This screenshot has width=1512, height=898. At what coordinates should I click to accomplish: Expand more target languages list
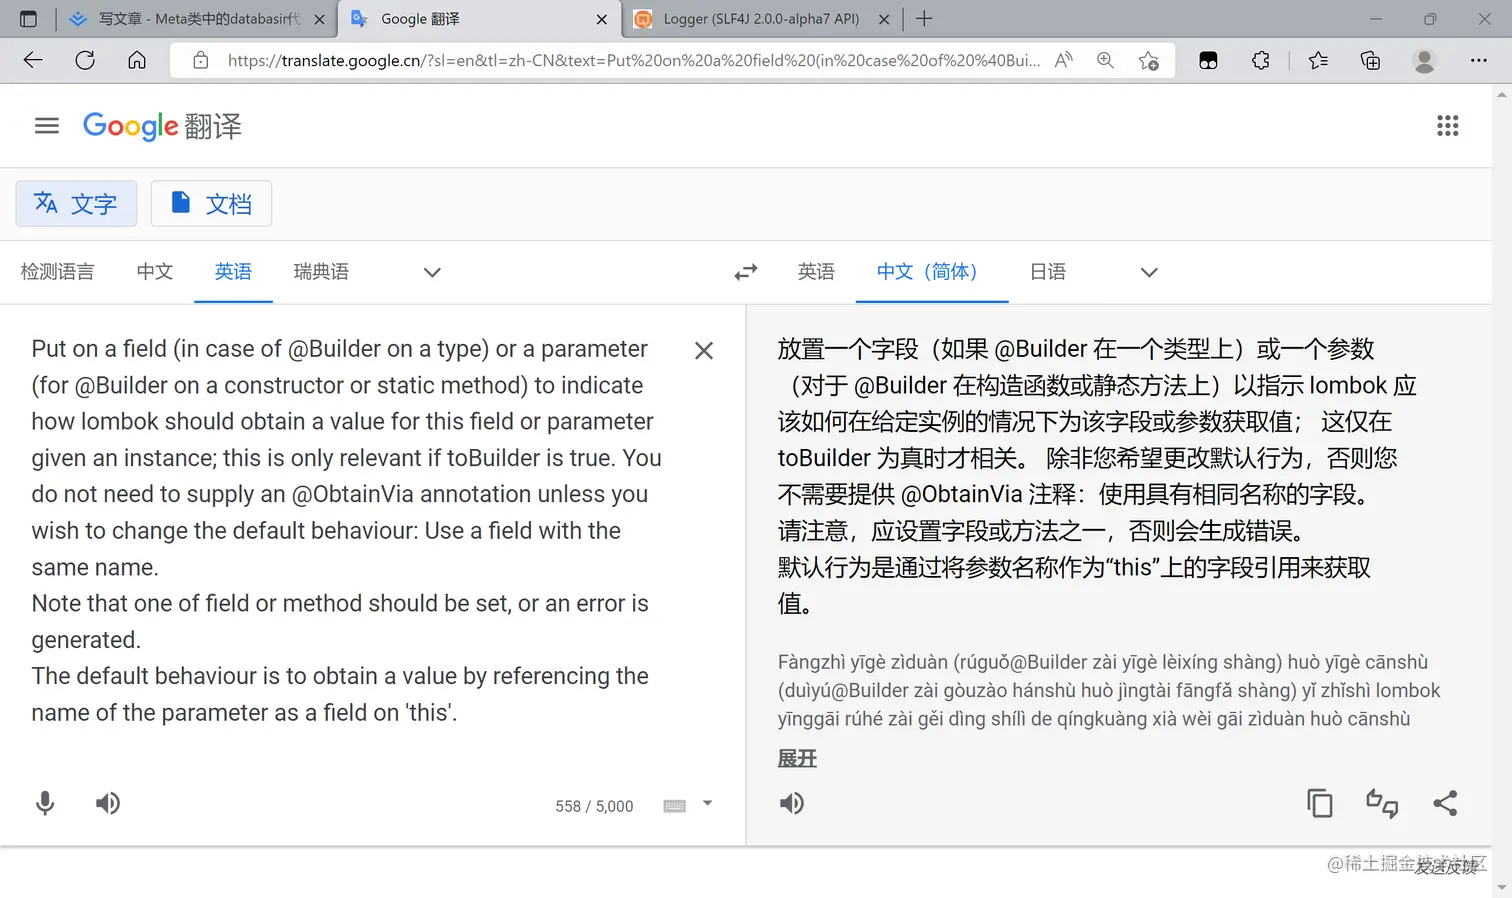[1149, 272]
